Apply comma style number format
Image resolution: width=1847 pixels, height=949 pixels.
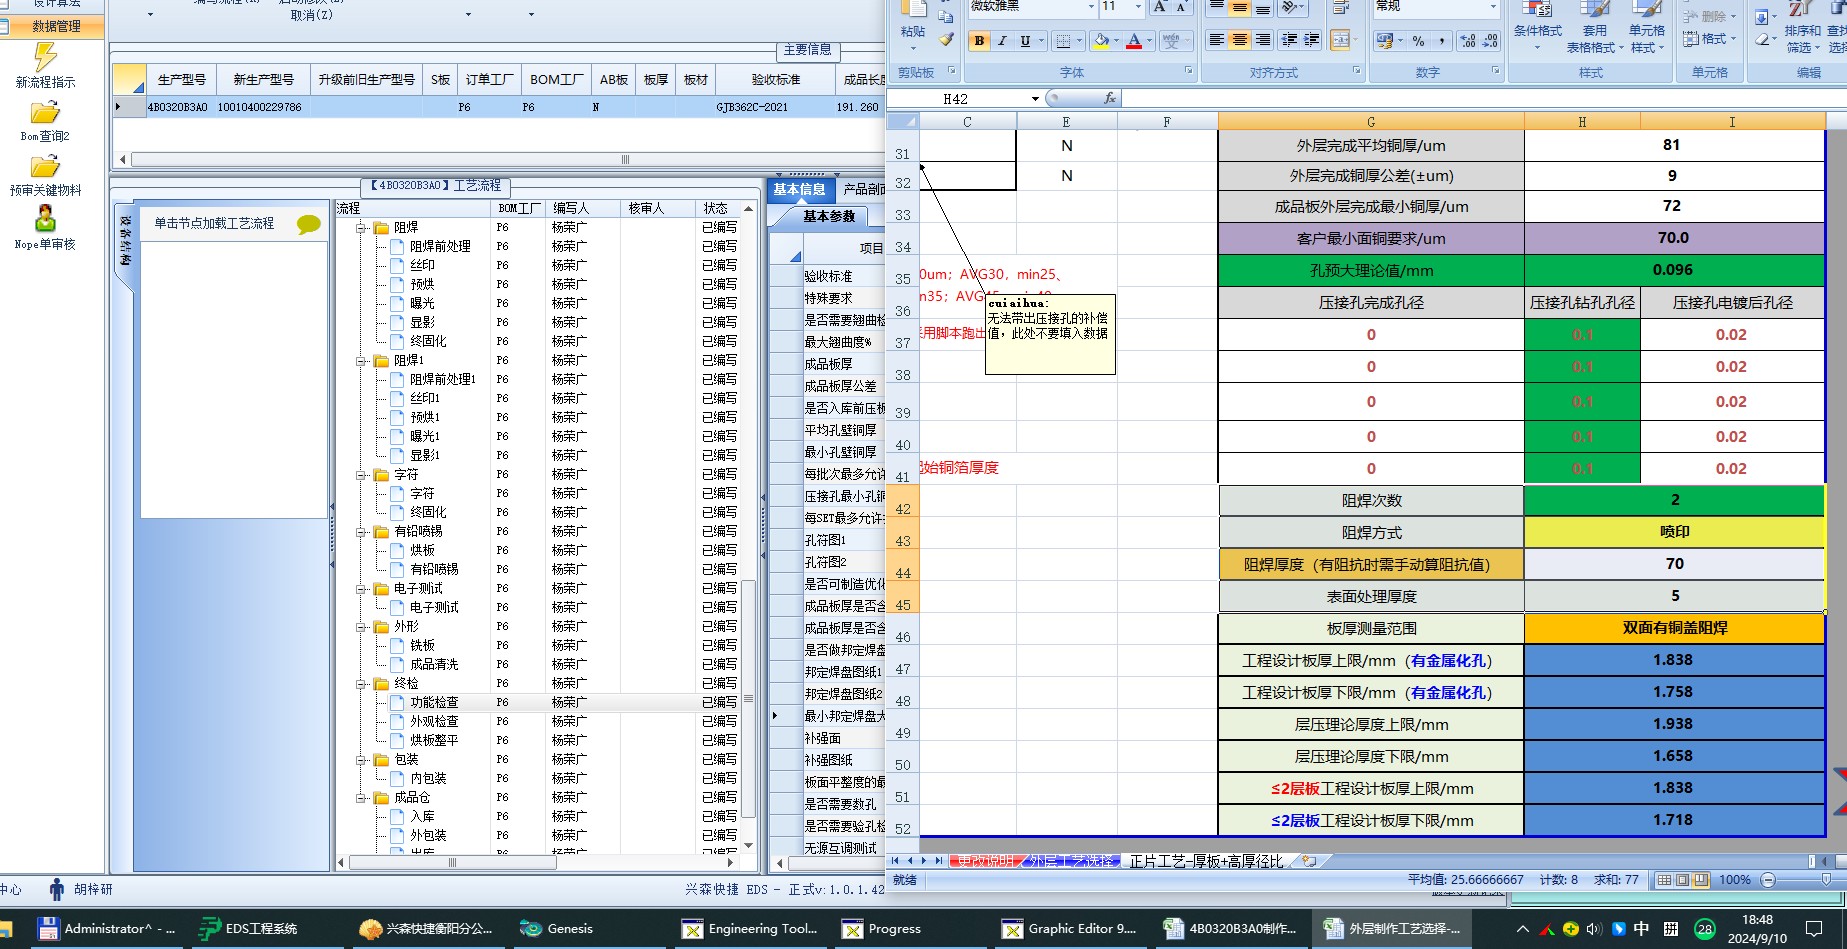[x=1441, y=41]
